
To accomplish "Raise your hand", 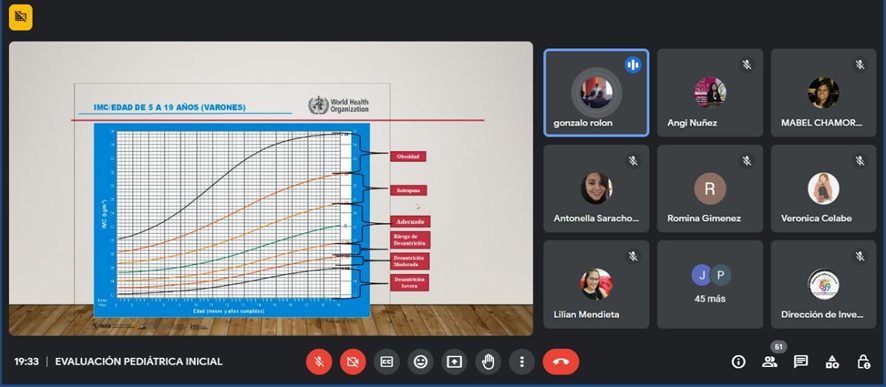I will pos(488,362).
